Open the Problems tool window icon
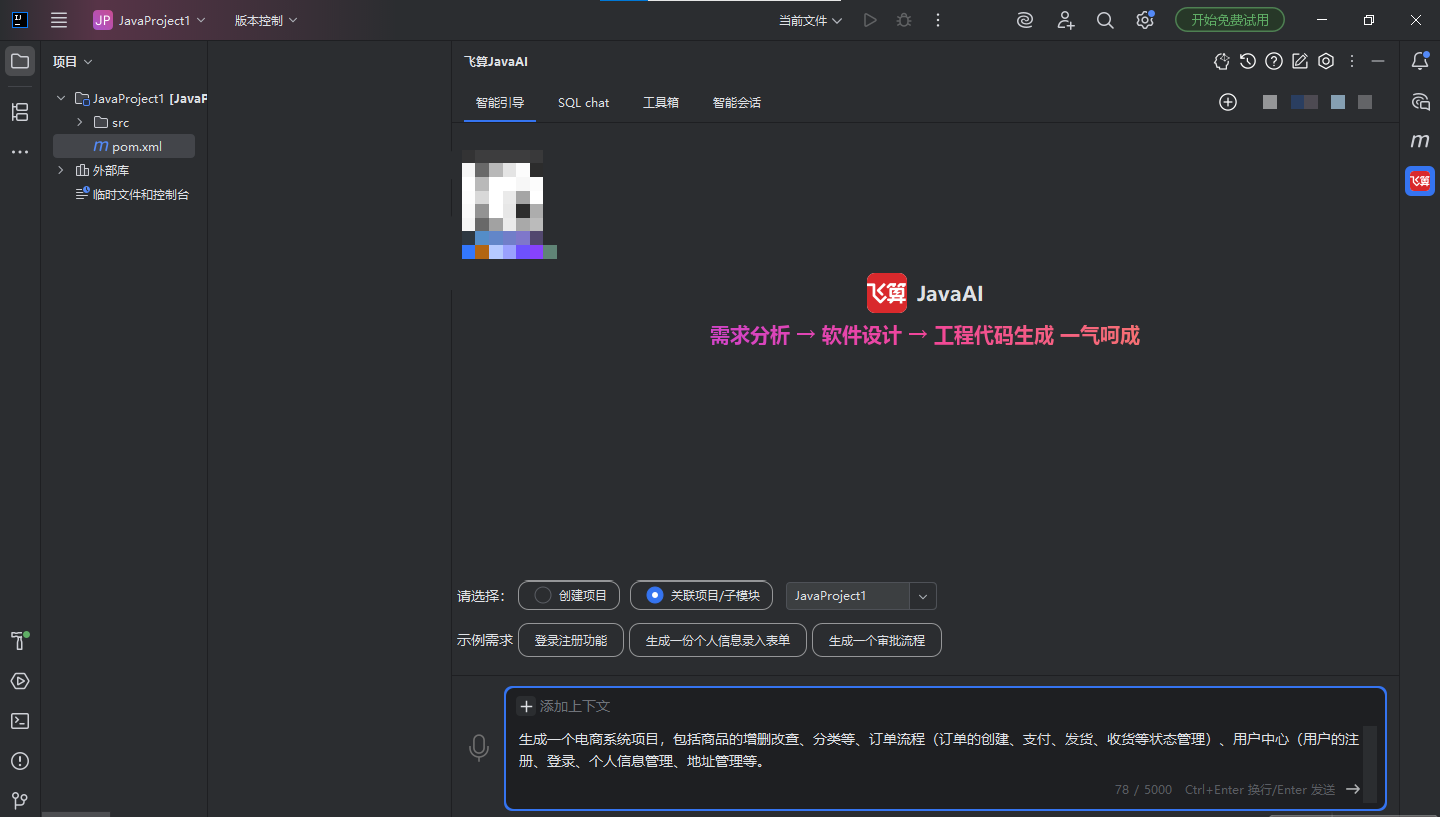 20,761
